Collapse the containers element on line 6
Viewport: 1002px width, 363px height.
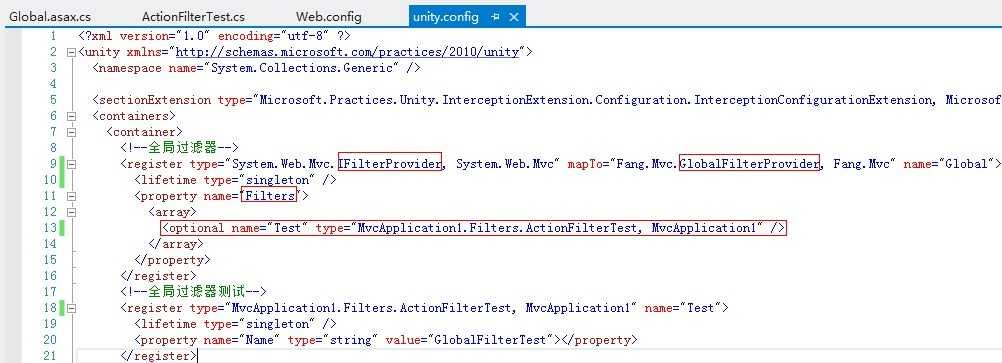click(72, 116)
